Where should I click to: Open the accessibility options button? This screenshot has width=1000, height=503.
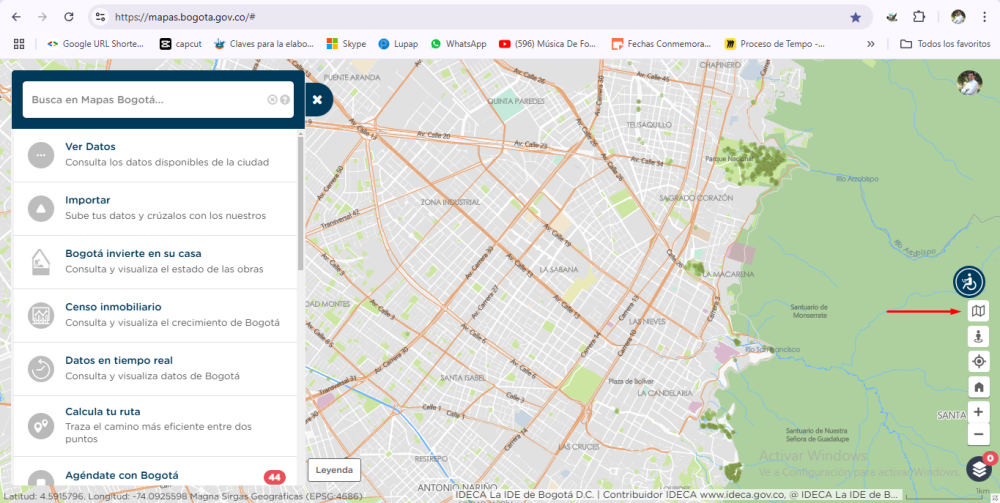point(968,282)
